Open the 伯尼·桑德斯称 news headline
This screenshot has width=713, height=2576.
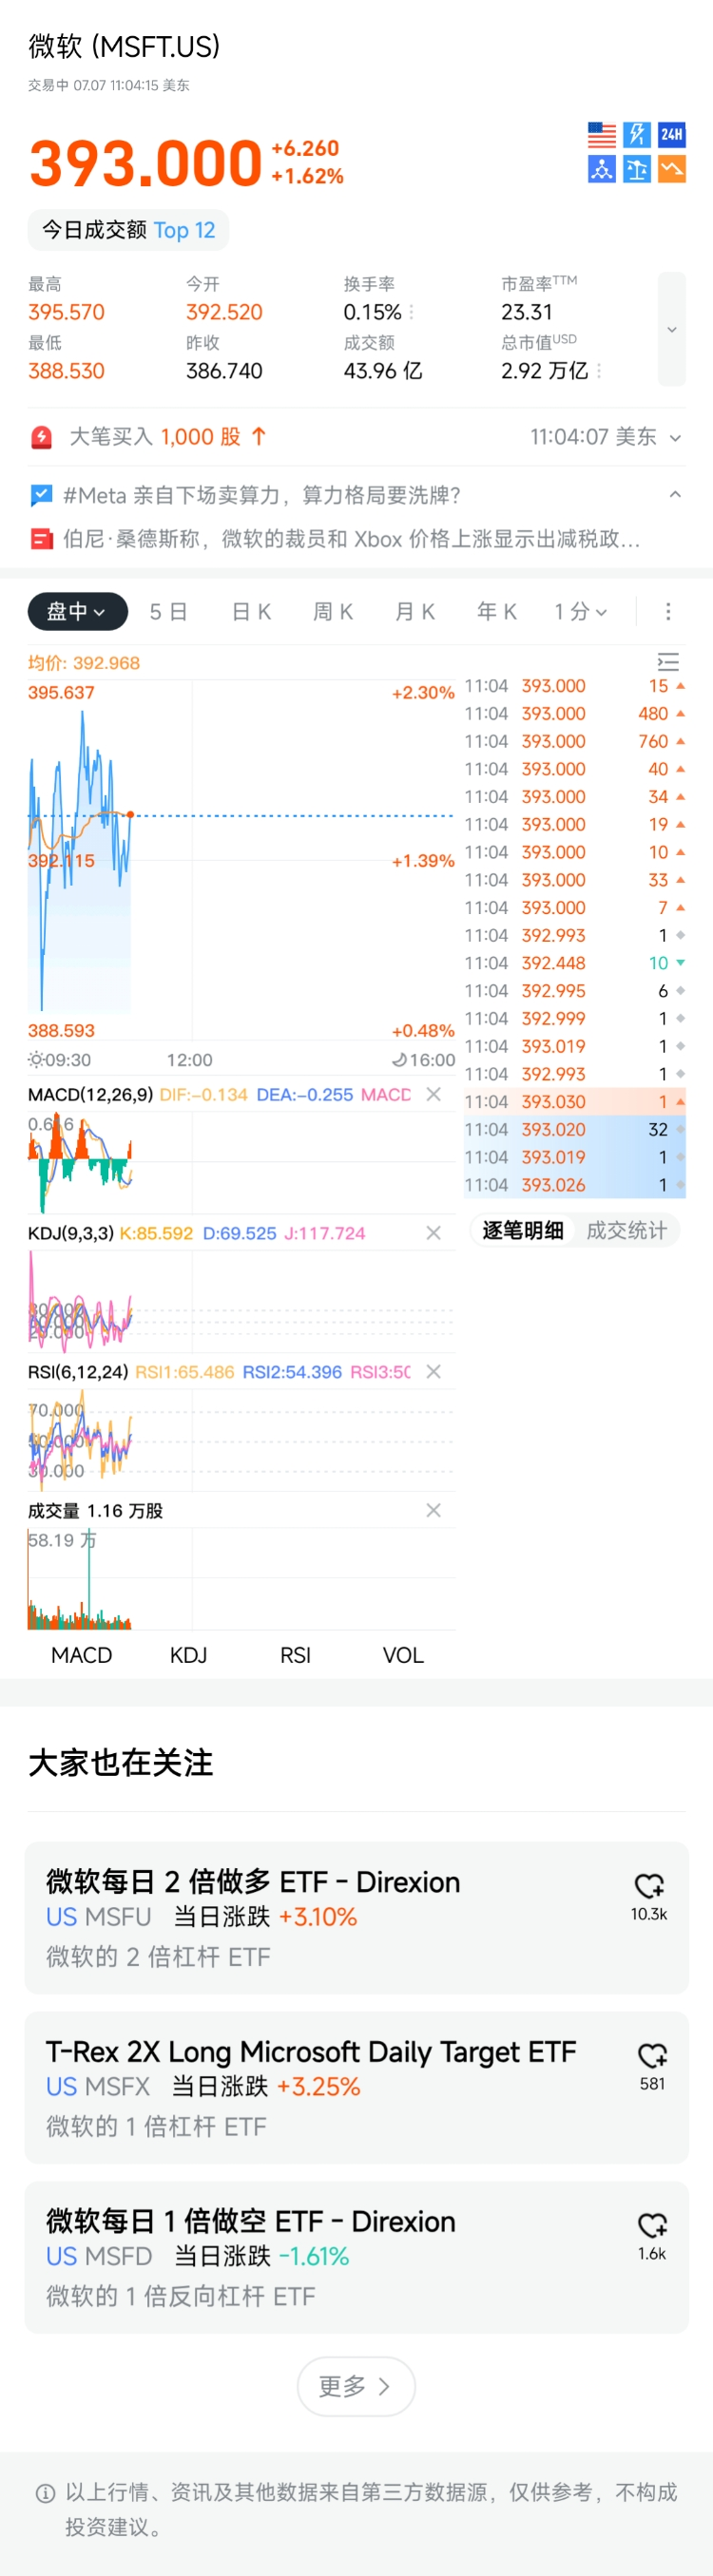click(351, 539)
